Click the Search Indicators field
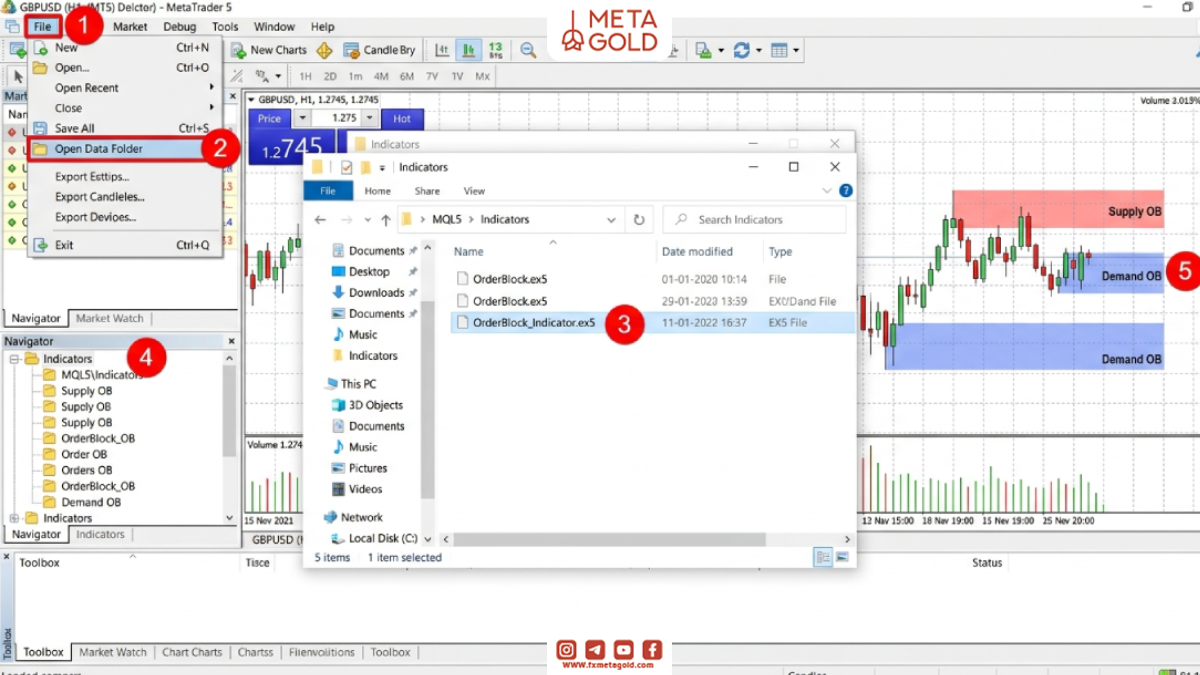The image size is (1200, 675). [754, 220]
